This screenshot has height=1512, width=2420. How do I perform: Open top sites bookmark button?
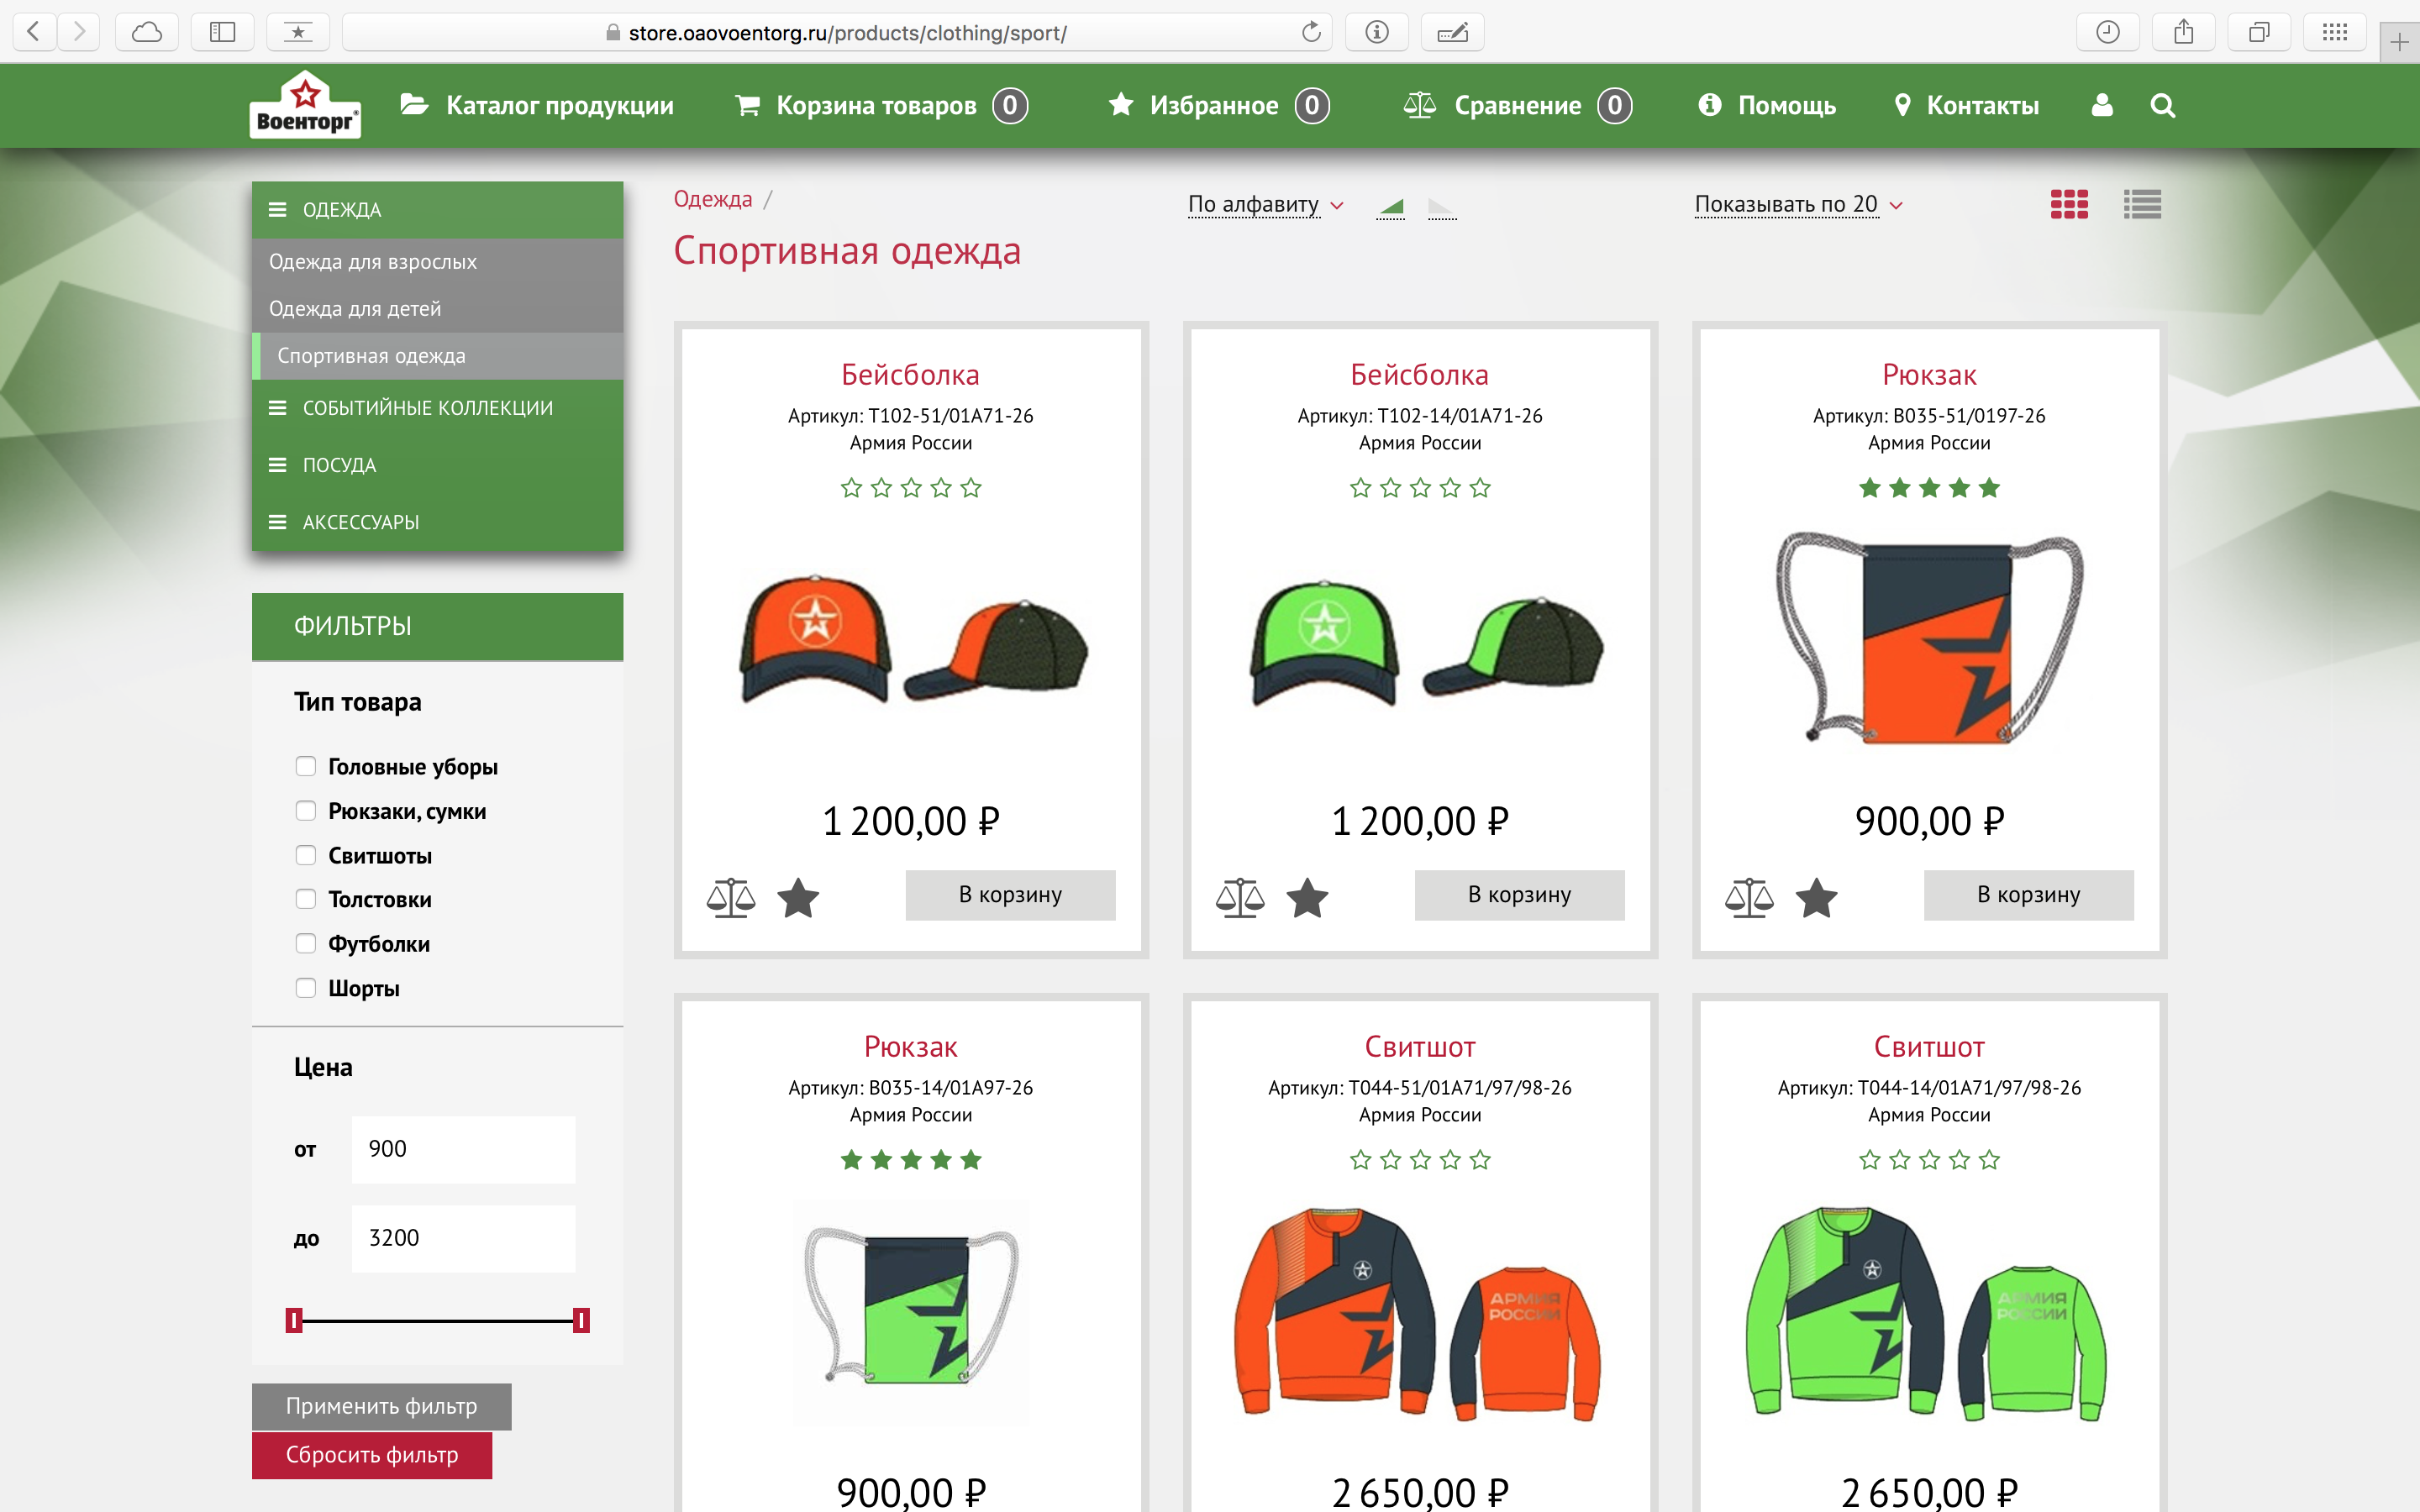click(298, 32)
